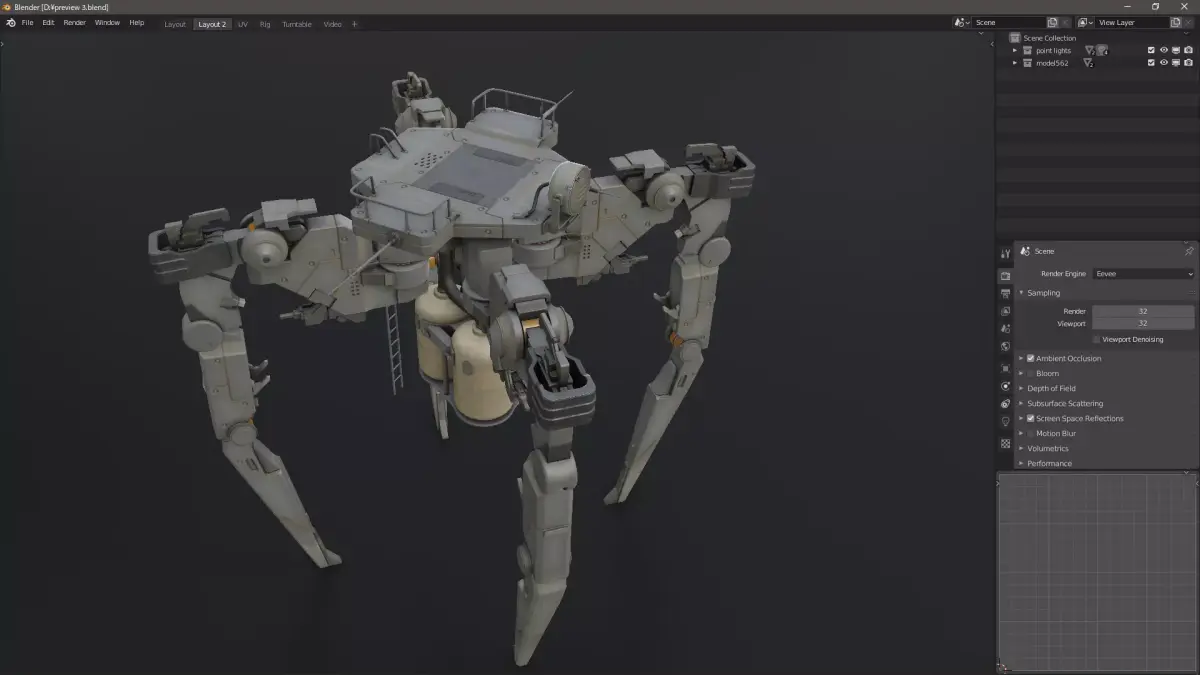
Task: Click the Viewport samples value 32
Action: 1143,323
